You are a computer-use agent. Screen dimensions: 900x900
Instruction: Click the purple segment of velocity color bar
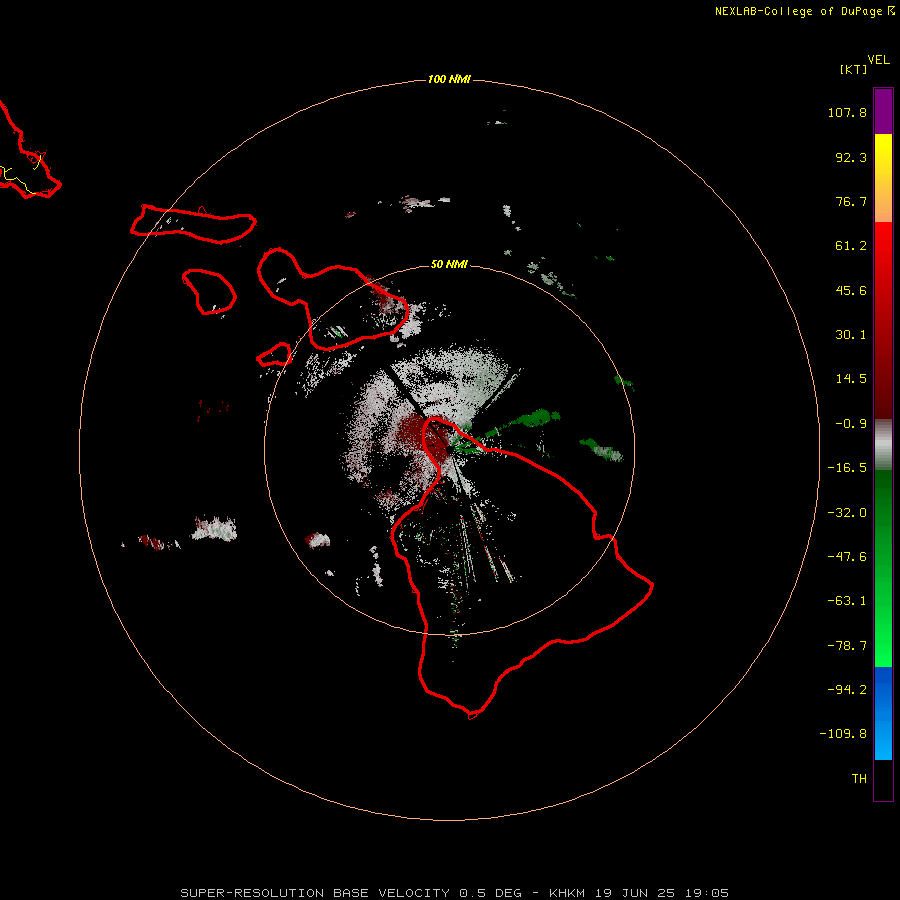[x=883, y=112]
